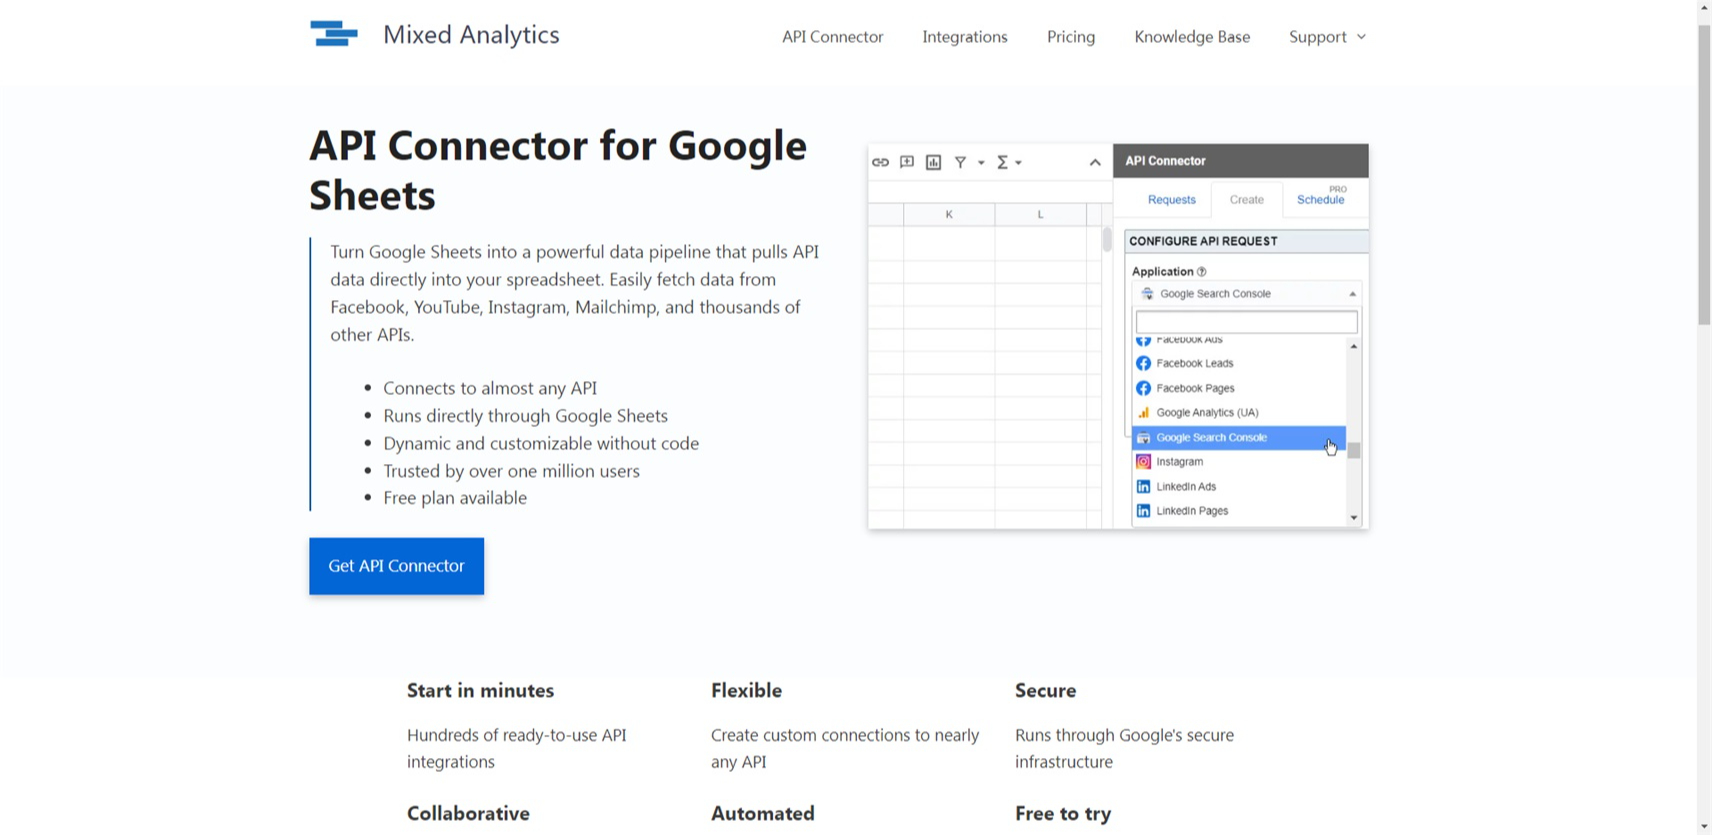The height and width of the screenshot is (835, 1712).
Task: Click the page vertical scrollbar thumb
Action: [1704, 175]
